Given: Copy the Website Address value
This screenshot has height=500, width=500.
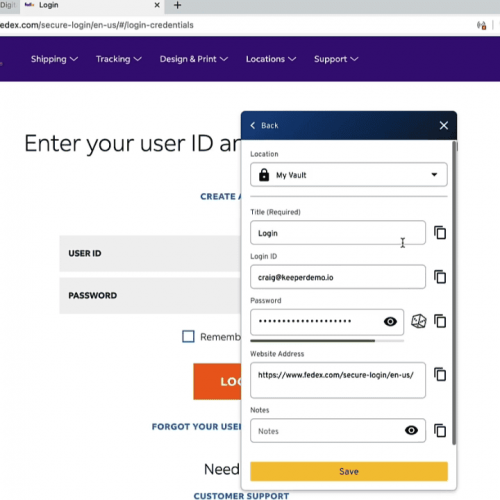Looking at the screenshot, I should (440, 374).
